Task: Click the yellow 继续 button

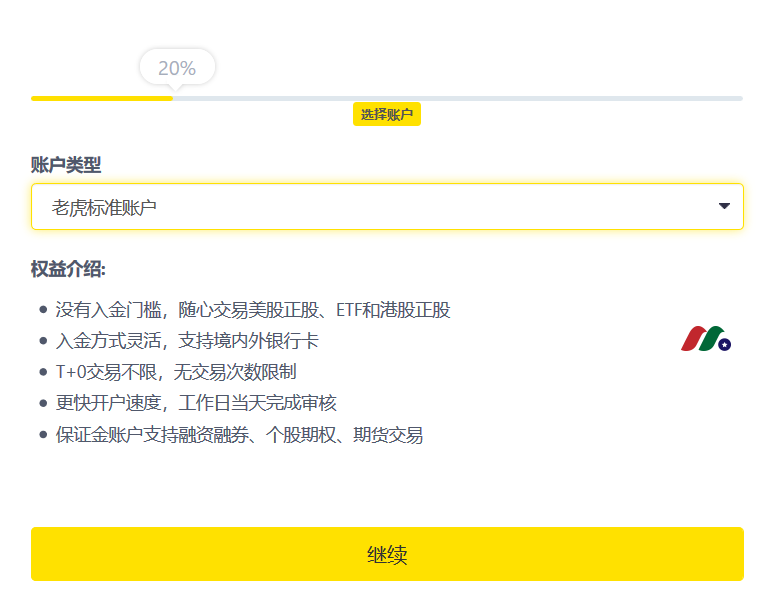Action: coord(387,554)
